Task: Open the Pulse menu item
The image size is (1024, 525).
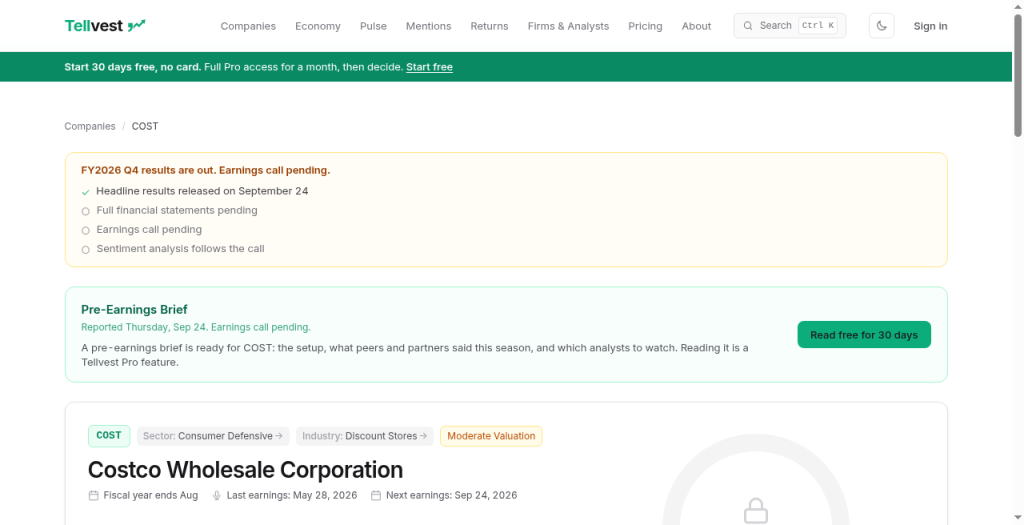Action: 373,26
